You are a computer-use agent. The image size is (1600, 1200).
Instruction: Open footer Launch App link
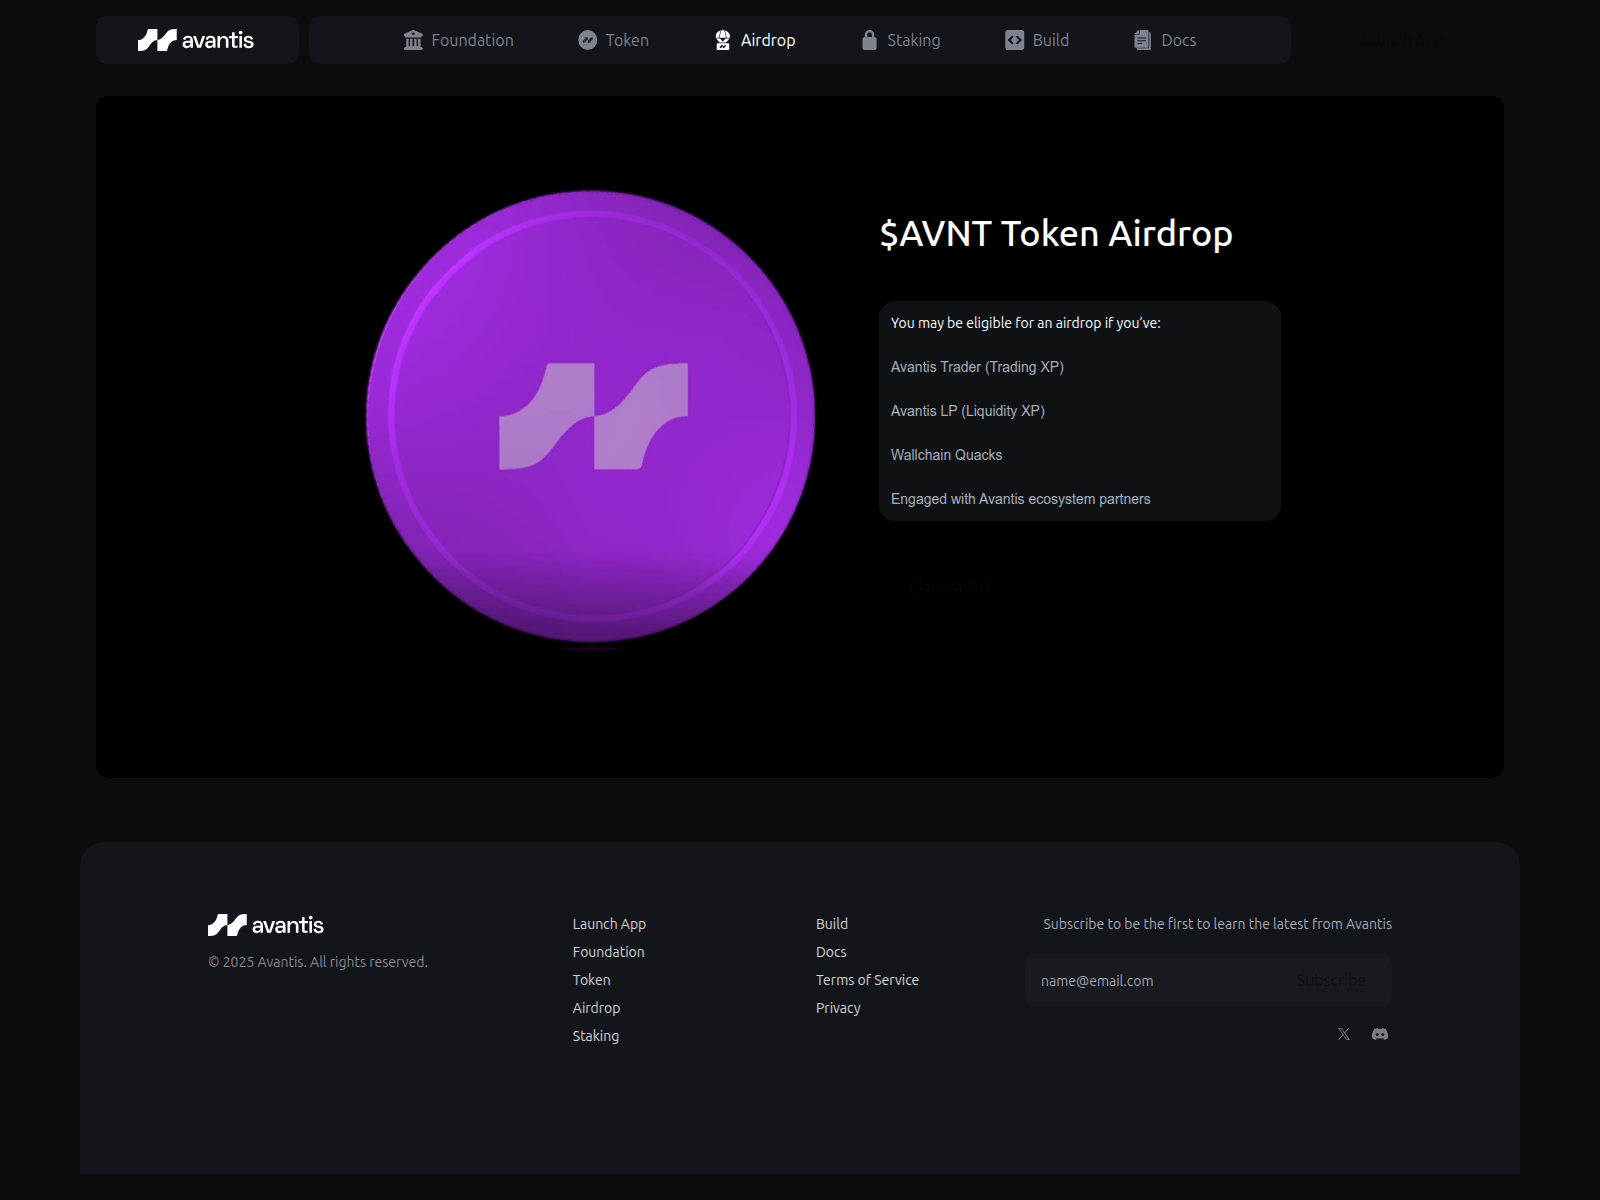[x=609, y=924]
